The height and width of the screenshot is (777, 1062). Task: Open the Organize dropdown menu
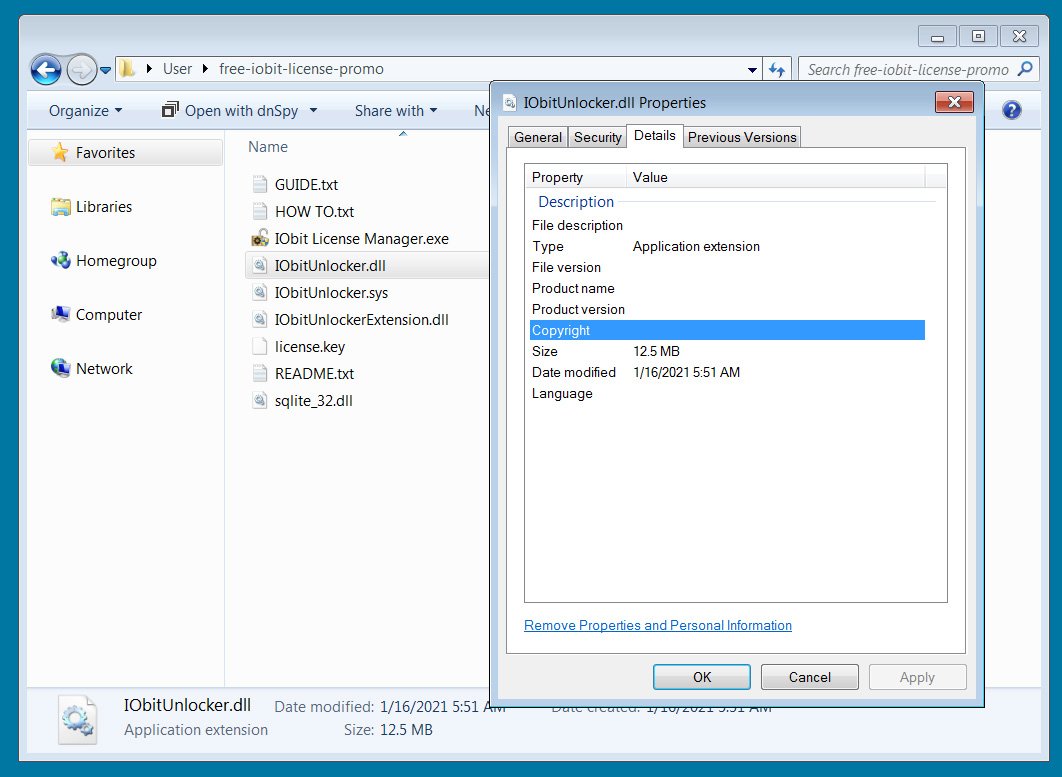pos(80,110)
